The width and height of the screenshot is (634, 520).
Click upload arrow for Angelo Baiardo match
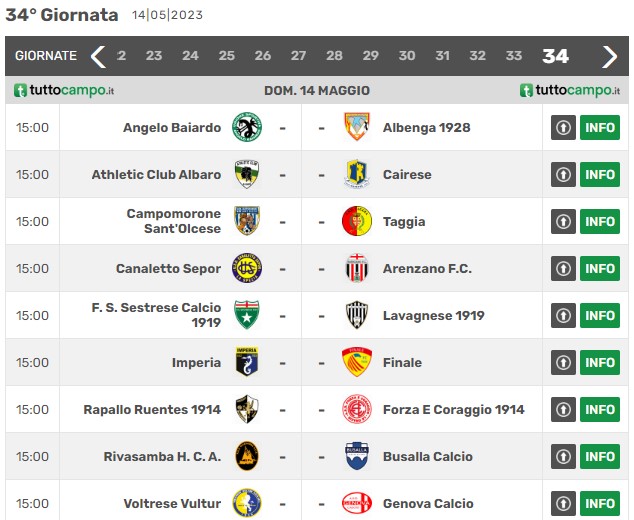563,127
